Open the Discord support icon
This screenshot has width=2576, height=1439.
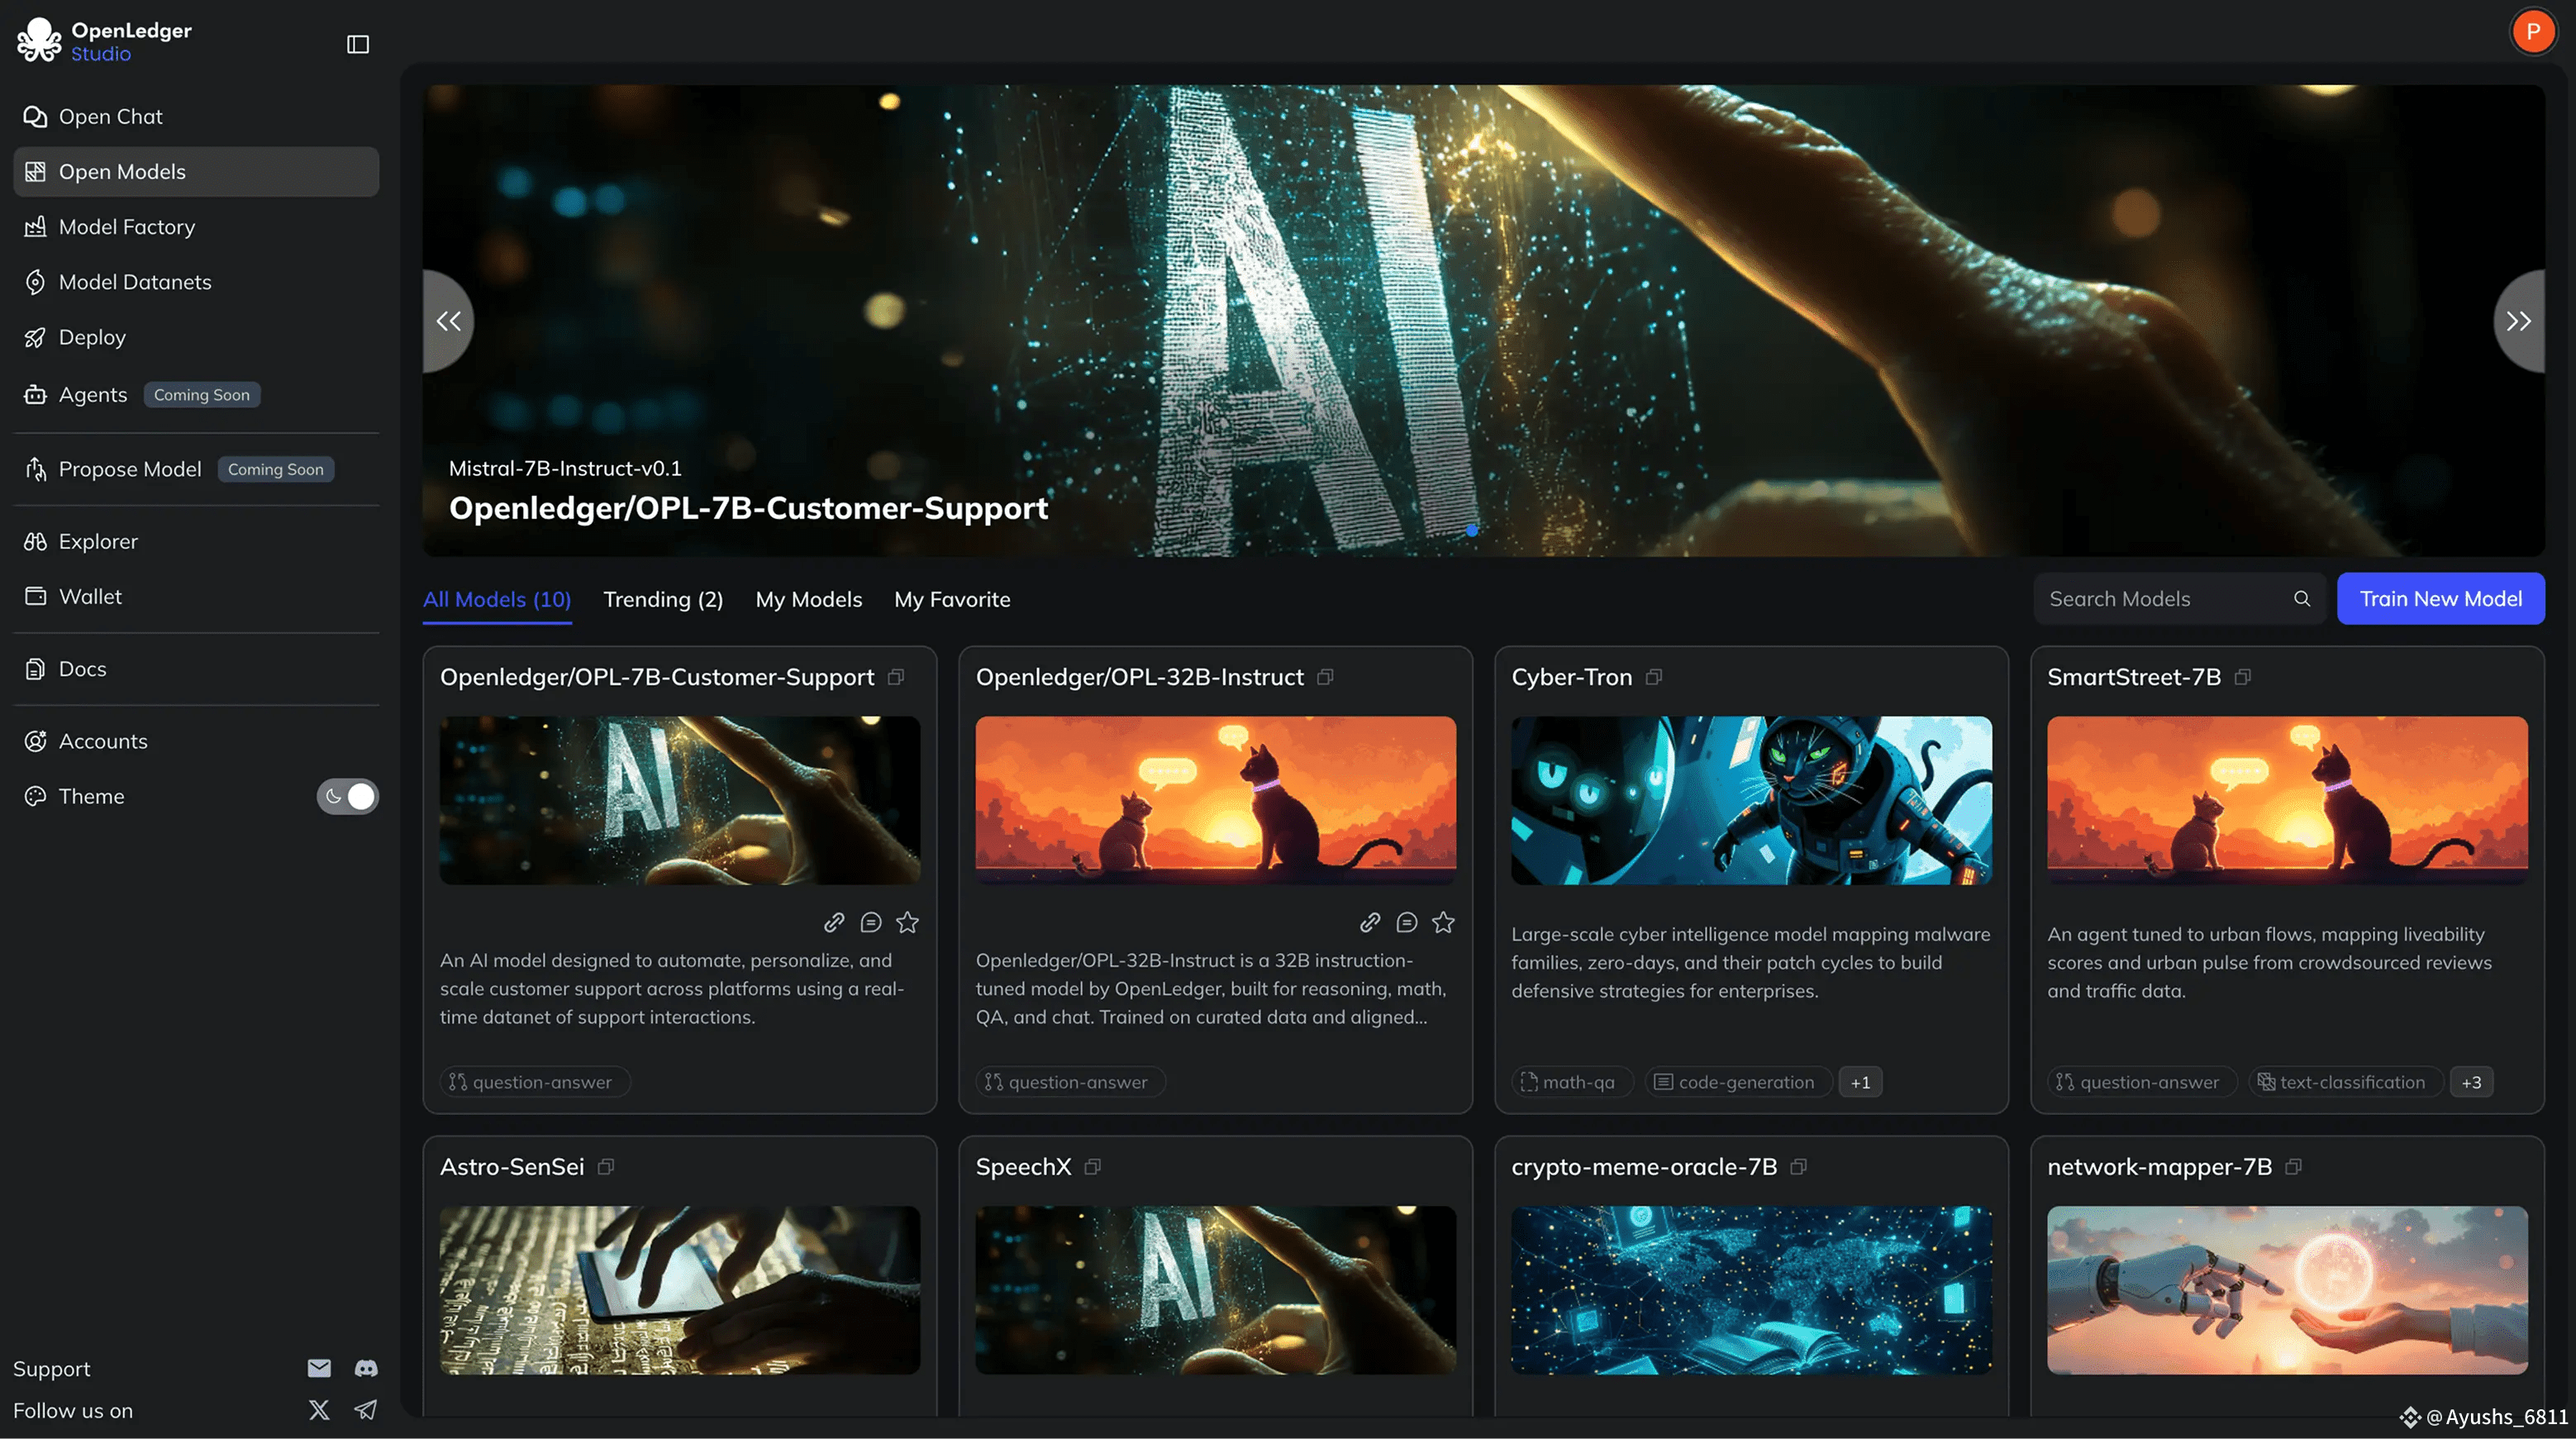click(x=366, y=1368)
